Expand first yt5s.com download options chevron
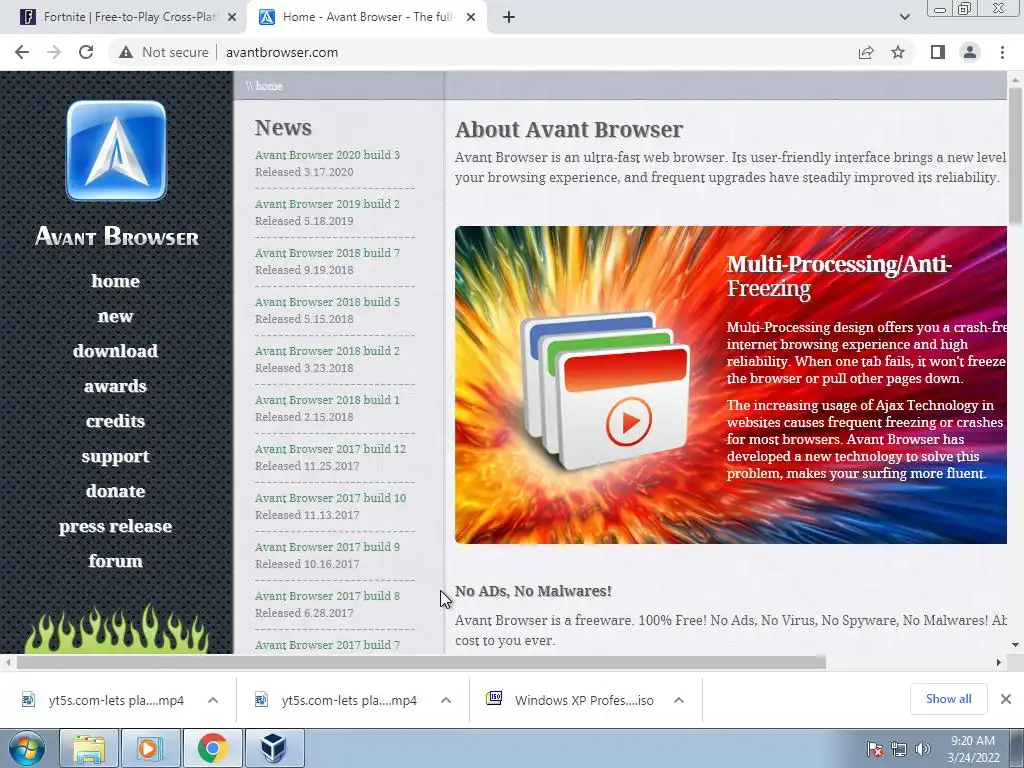The height and width of the screenshot is (768, 1024). click(213, 700)
